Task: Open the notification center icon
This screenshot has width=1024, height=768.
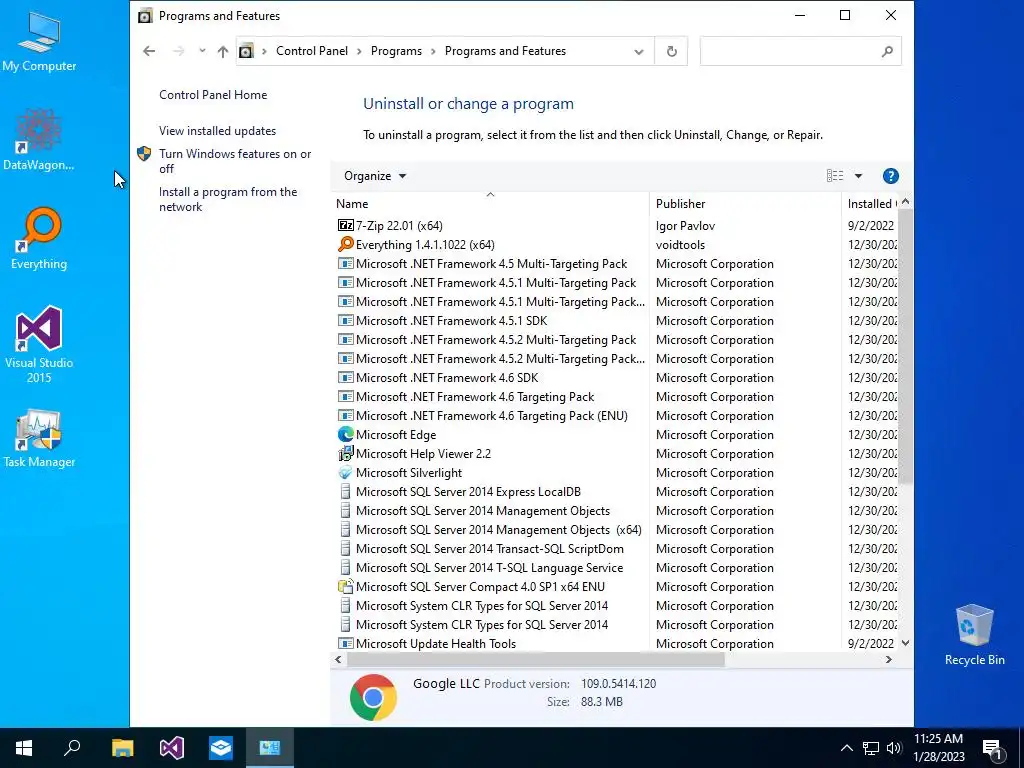Action: [992, 748]
